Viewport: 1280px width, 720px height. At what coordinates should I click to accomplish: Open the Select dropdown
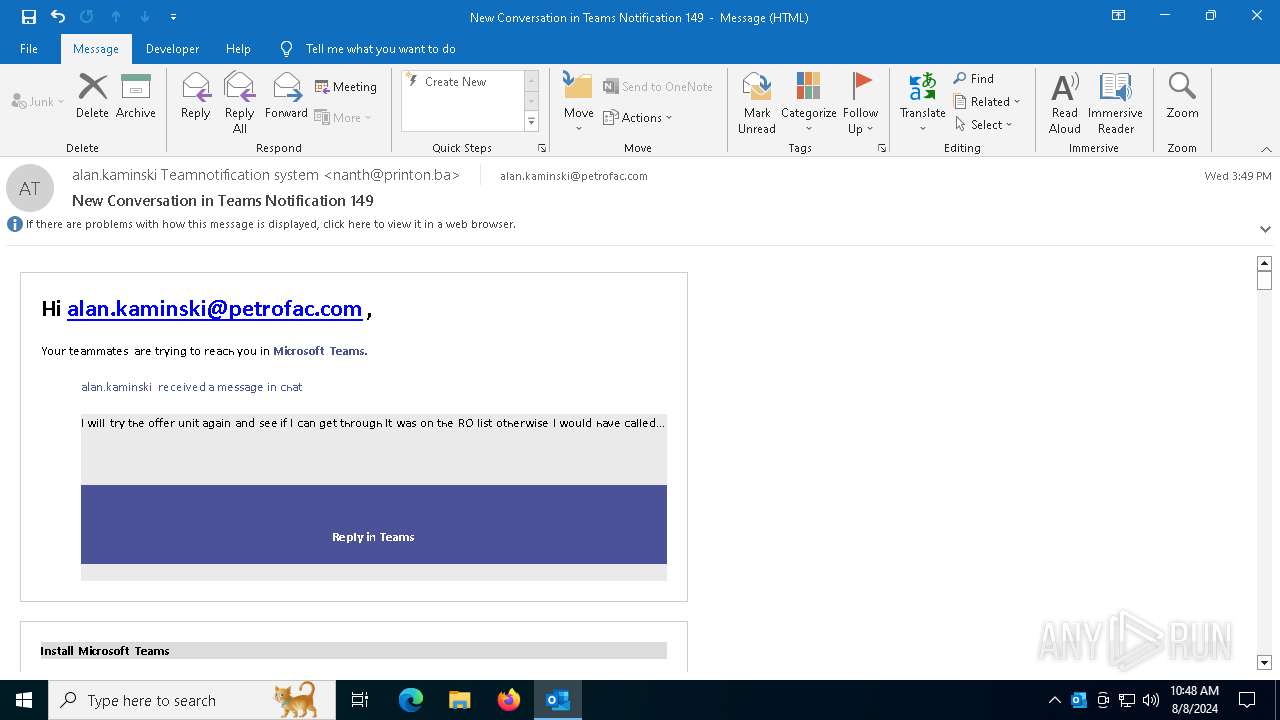[x=983, y=124]
